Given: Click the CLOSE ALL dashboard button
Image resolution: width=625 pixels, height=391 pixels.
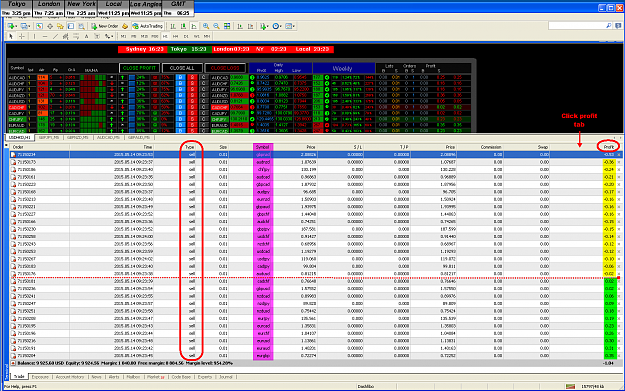Looking at the screenshot, I should click(x=182, y=68).
